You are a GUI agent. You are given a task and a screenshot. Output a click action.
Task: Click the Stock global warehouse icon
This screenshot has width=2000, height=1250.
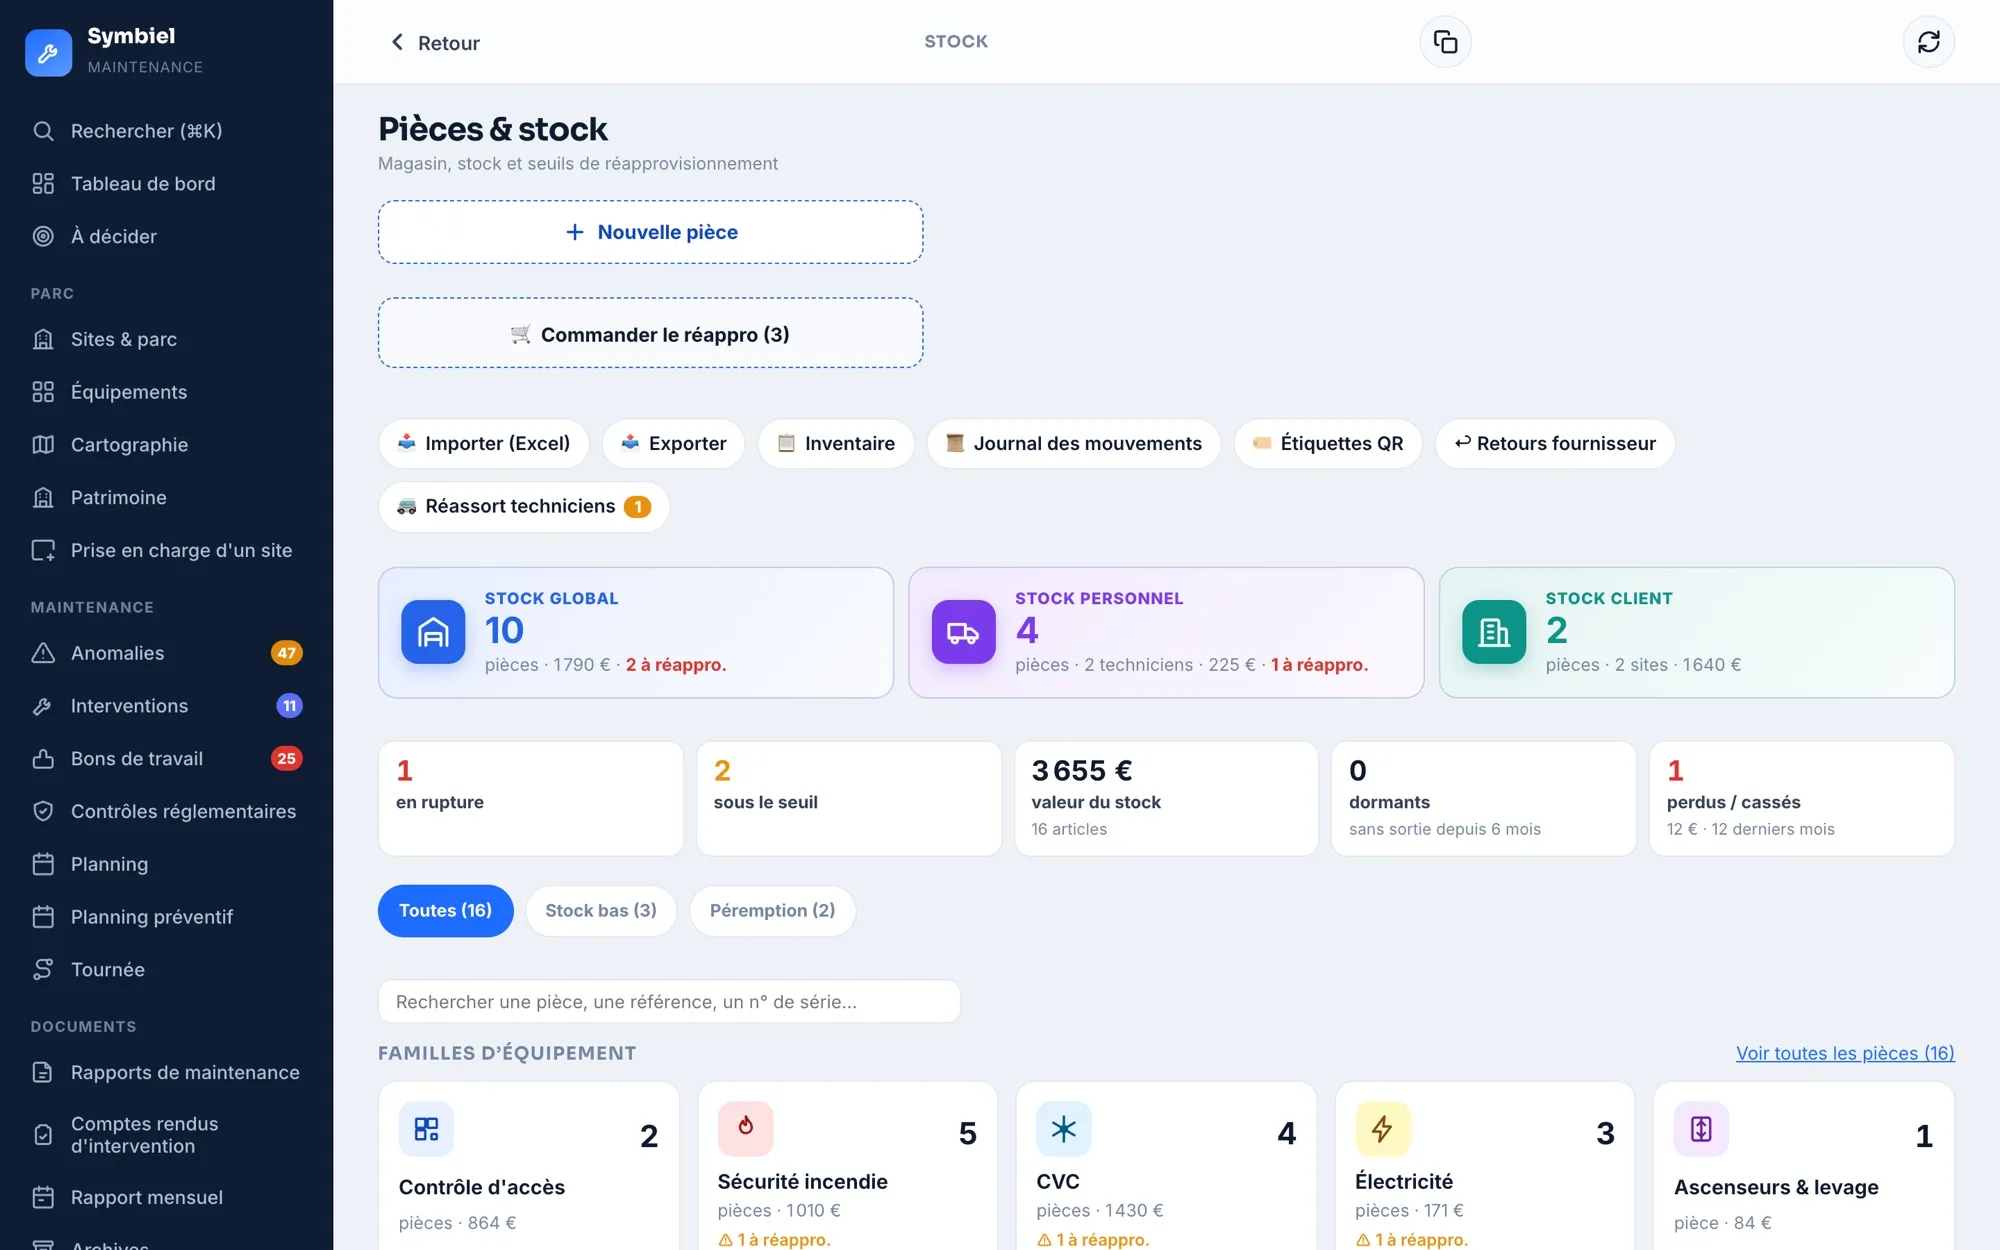(x=433, y=632)
